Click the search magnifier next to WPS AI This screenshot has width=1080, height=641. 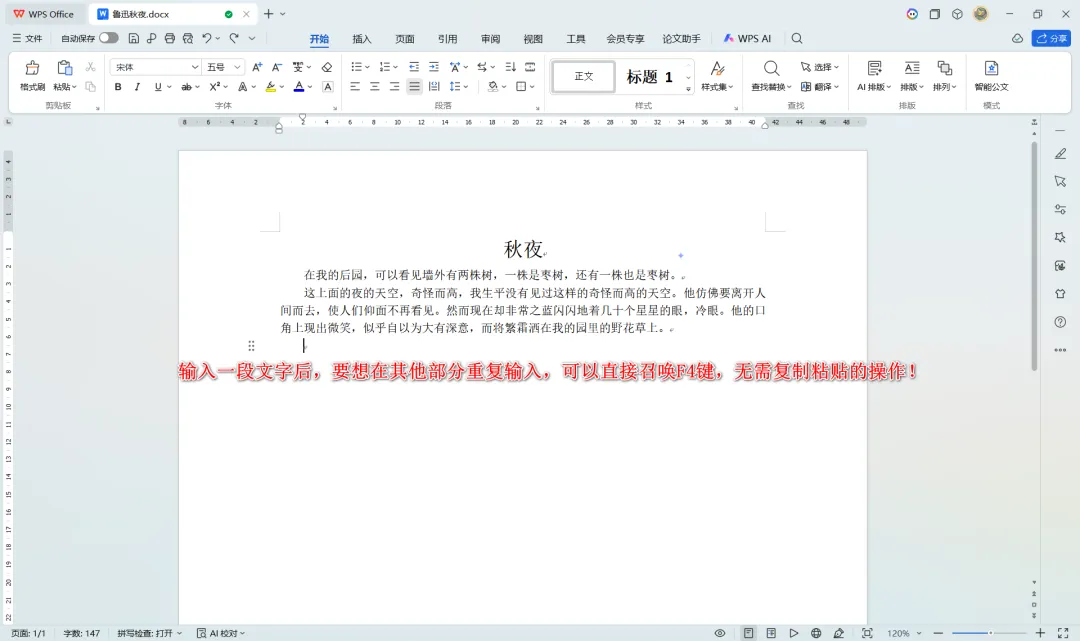coord(797,39)
